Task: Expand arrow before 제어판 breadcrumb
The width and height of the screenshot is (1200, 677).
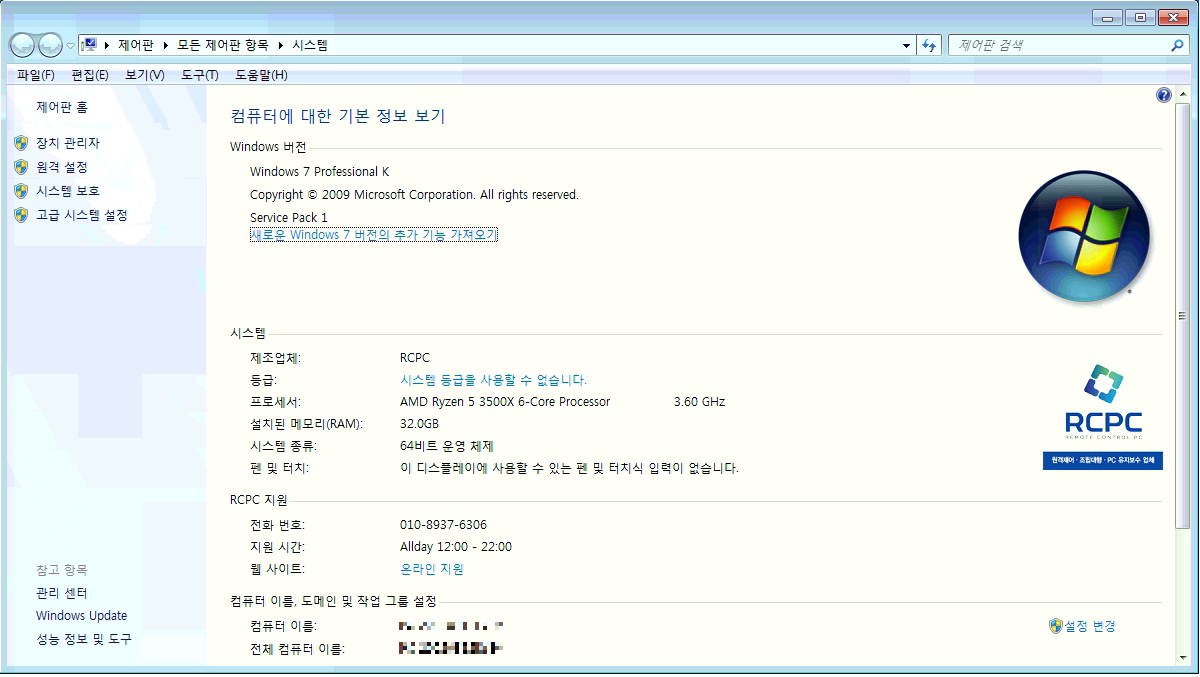Action: [107, 45]
